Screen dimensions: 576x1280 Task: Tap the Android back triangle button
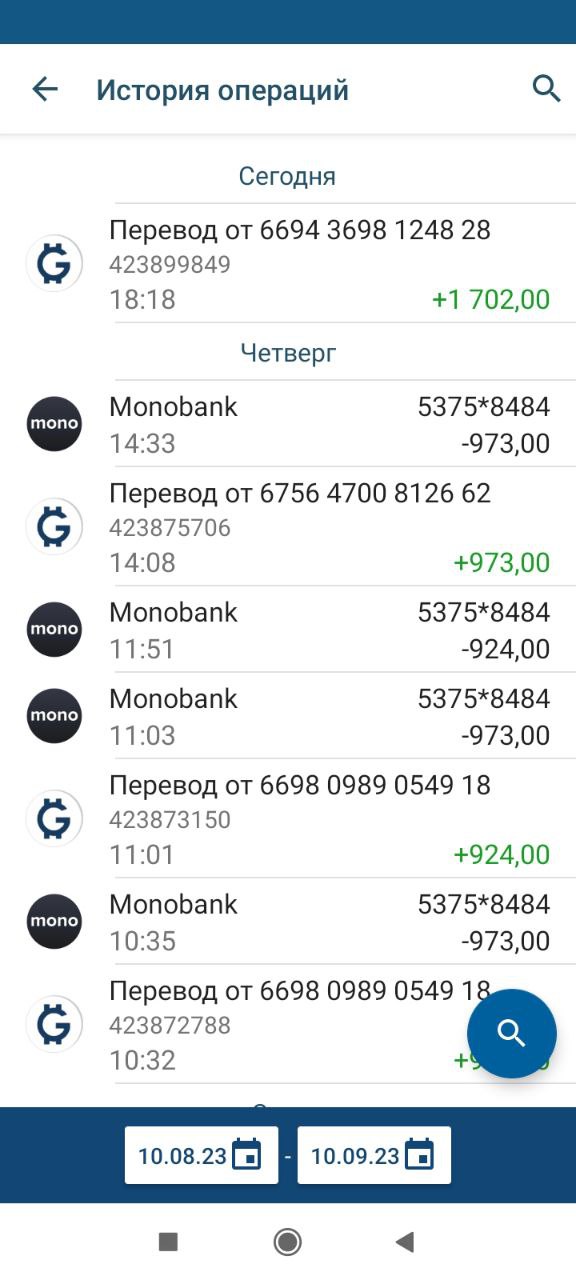pyautogui.click(x=404, y=1242)
